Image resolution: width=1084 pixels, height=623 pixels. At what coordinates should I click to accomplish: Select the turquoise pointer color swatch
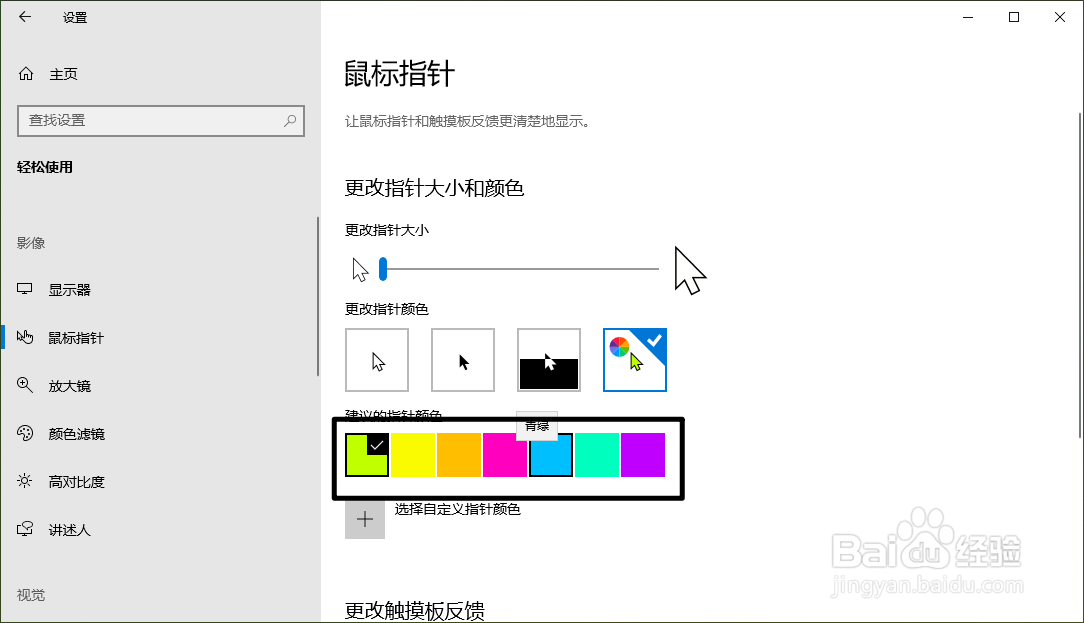pos(597,455)
